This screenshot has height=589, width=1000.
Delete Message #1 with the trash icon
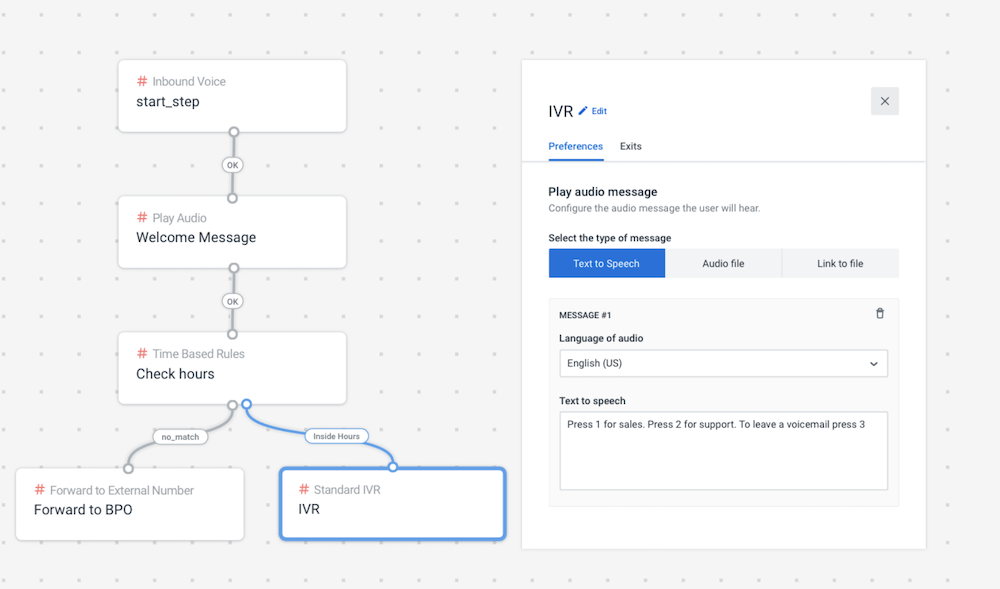(x=879, y=313)
